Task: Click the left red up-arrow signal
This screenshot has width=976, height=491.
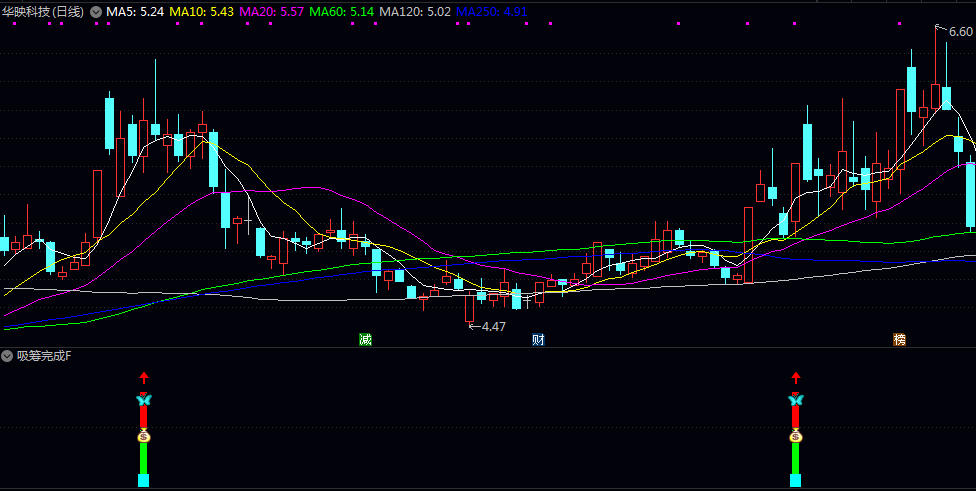Action: [x=144, y=377]
